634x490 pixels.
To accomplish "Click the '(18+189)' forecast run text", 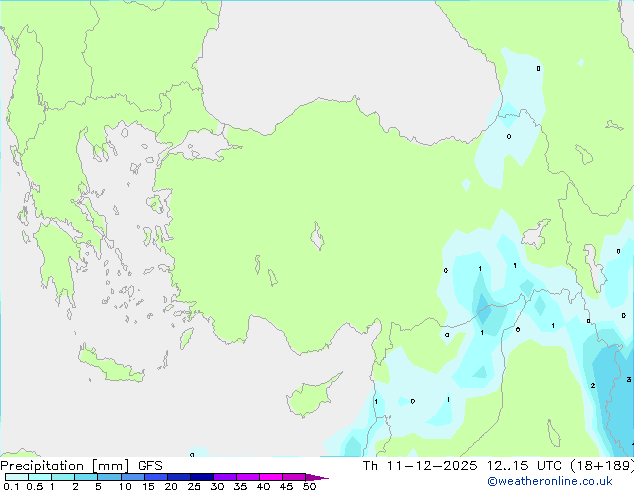I will 602,466.
